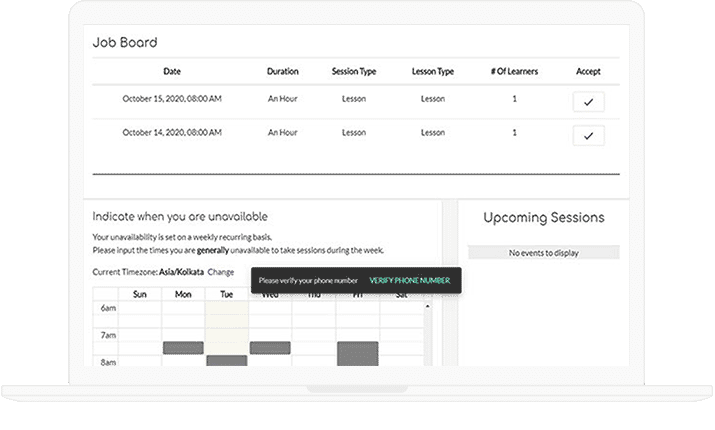Click the Sun day column header
Viewport: 715px width, 430px height.
(140, 294)
